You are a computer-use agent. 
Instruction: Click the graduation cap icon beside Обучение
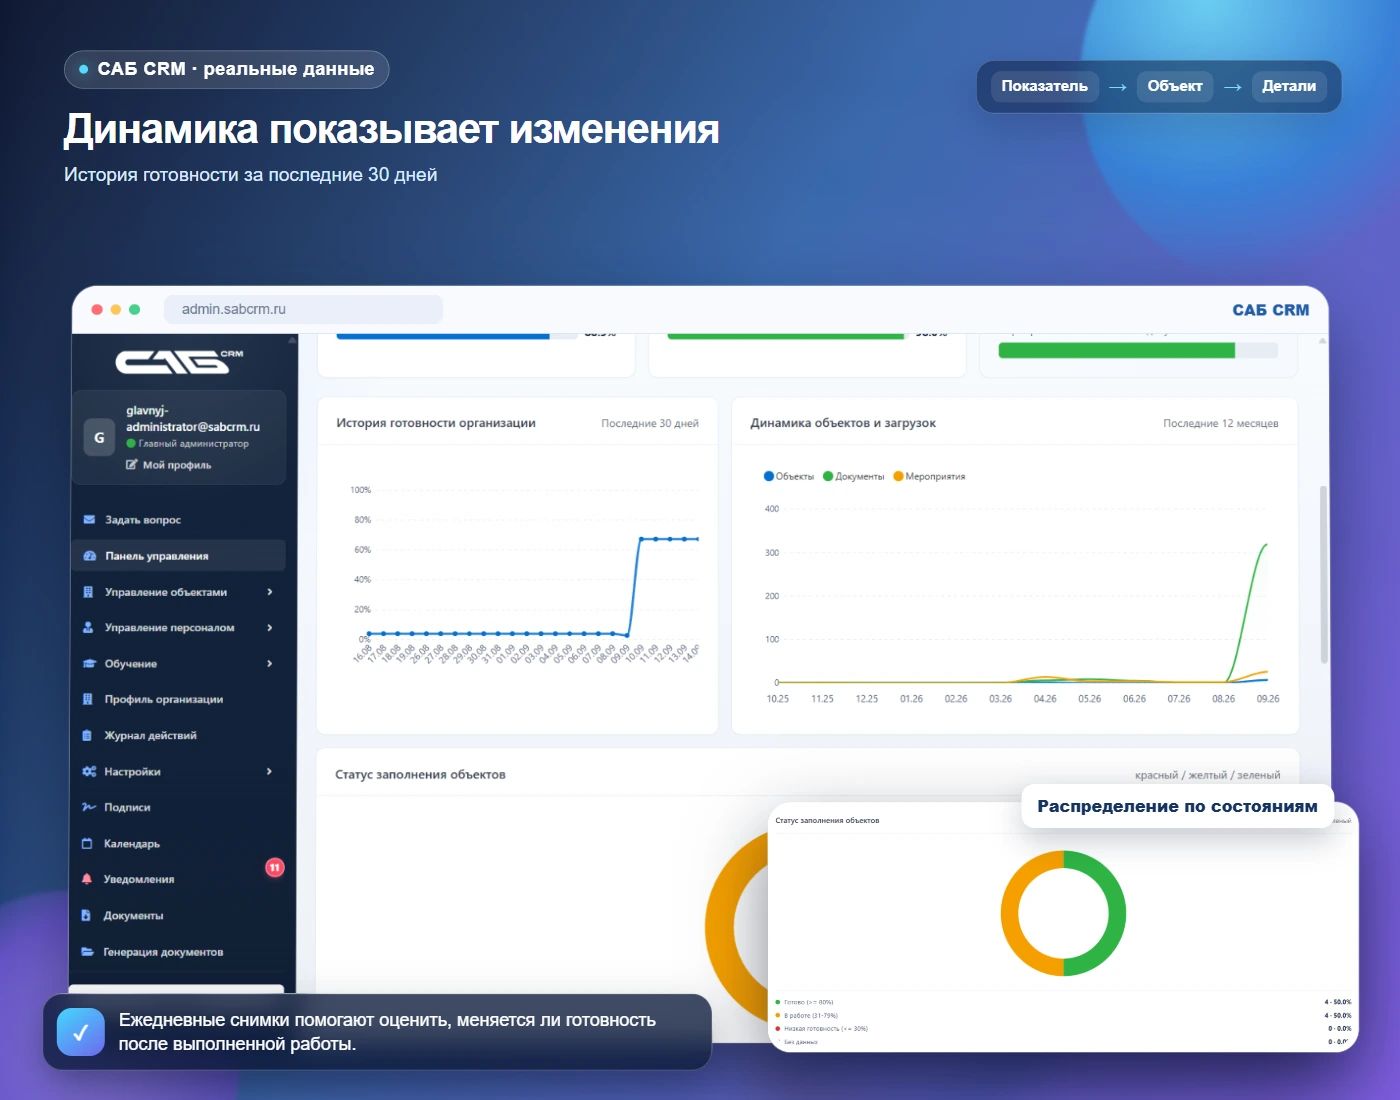pyautogui.click(x=88, y=664)
